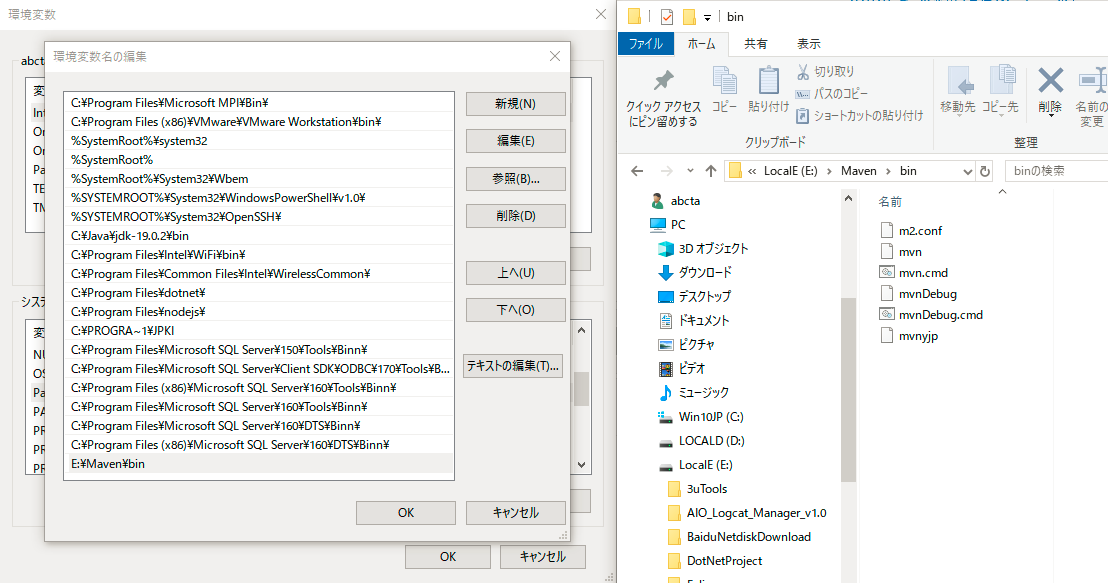Select Win10JP (C:) drive in the sidebar
This screenshot has height=583, width=1108.
(x=700, y=417)
